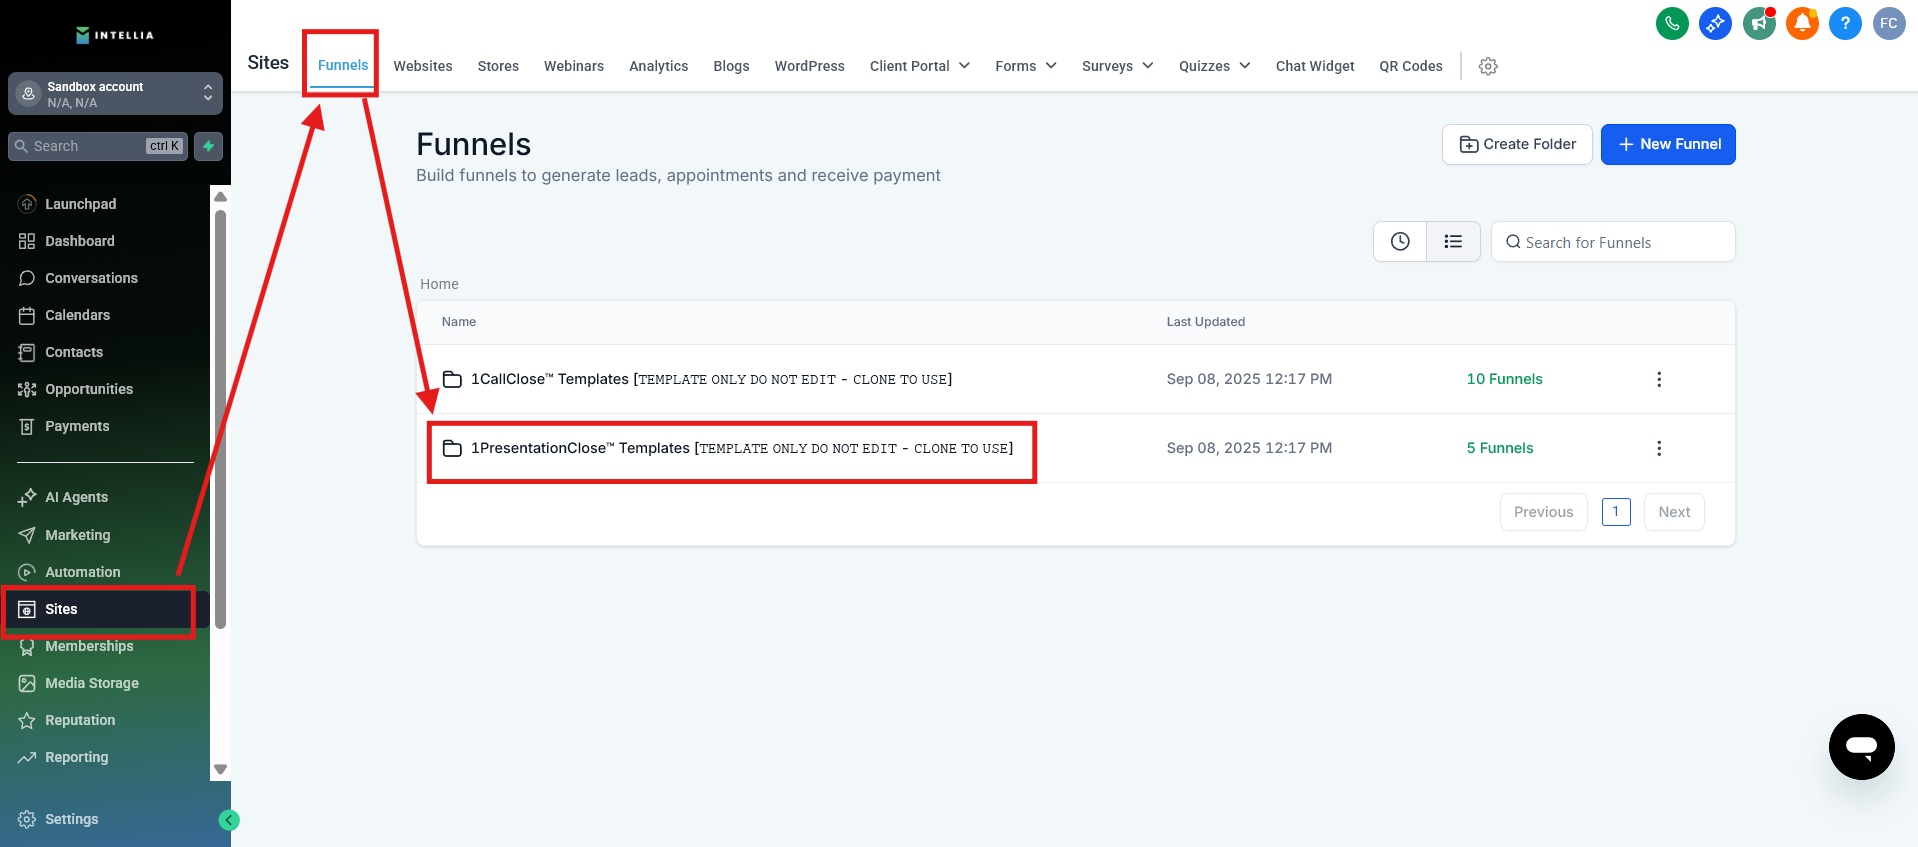Click the green phone dialer icon
Image resolution: width=1918 pixels, height=847 pixels.
(x=1672, y=23)
